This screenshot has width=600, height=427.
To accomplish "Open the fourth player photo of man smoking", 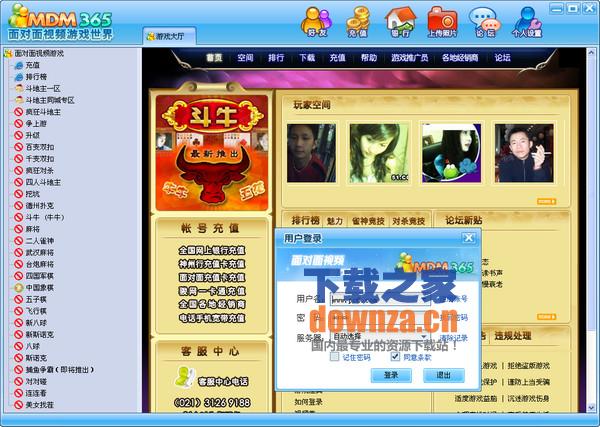I will point(524,153).
